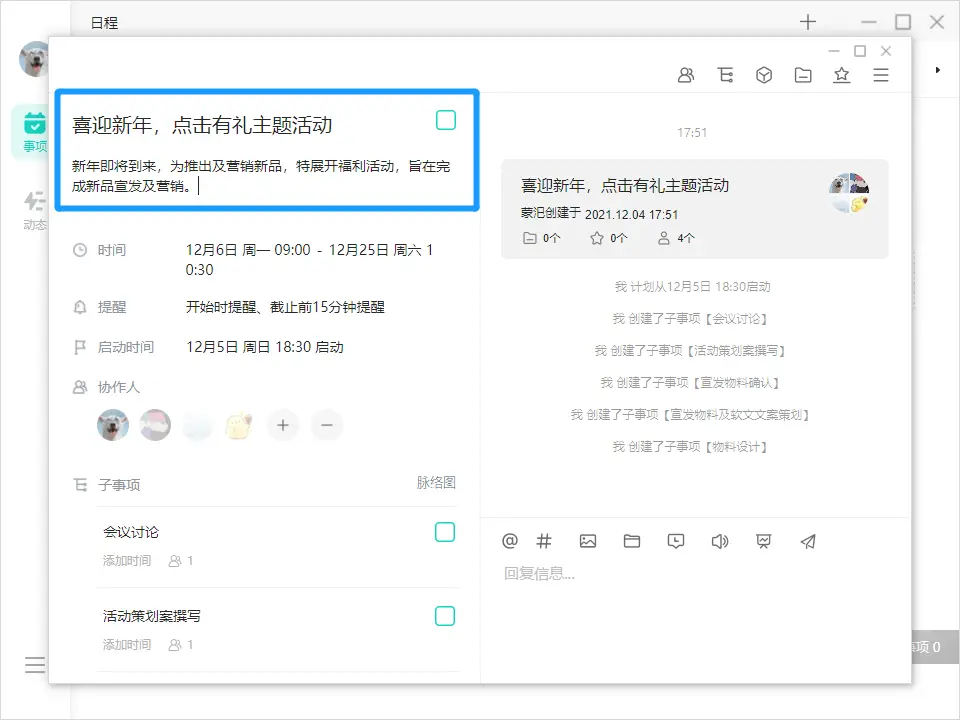This screenshot has height=720, width=960.
Task: Click log entry 计划从12月5日 18:30启动
Action: [x=692, y=287]
